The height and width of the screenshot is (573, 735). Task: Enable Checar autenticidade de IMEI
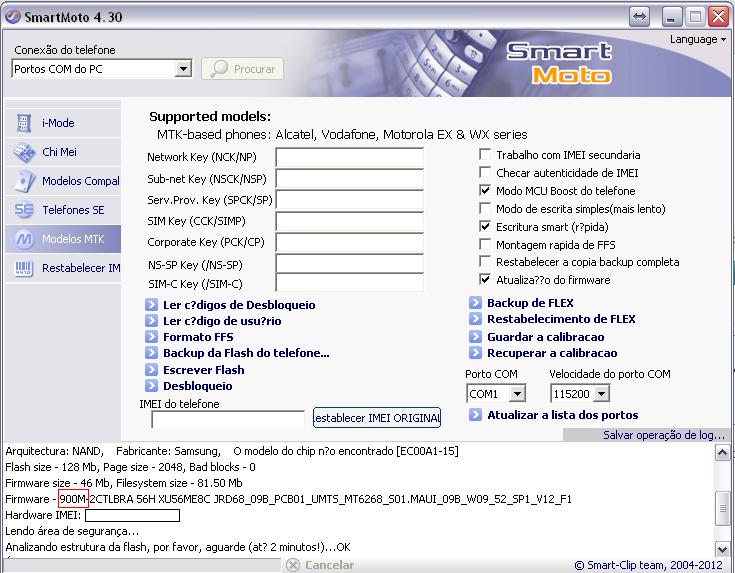coord(485,173)
